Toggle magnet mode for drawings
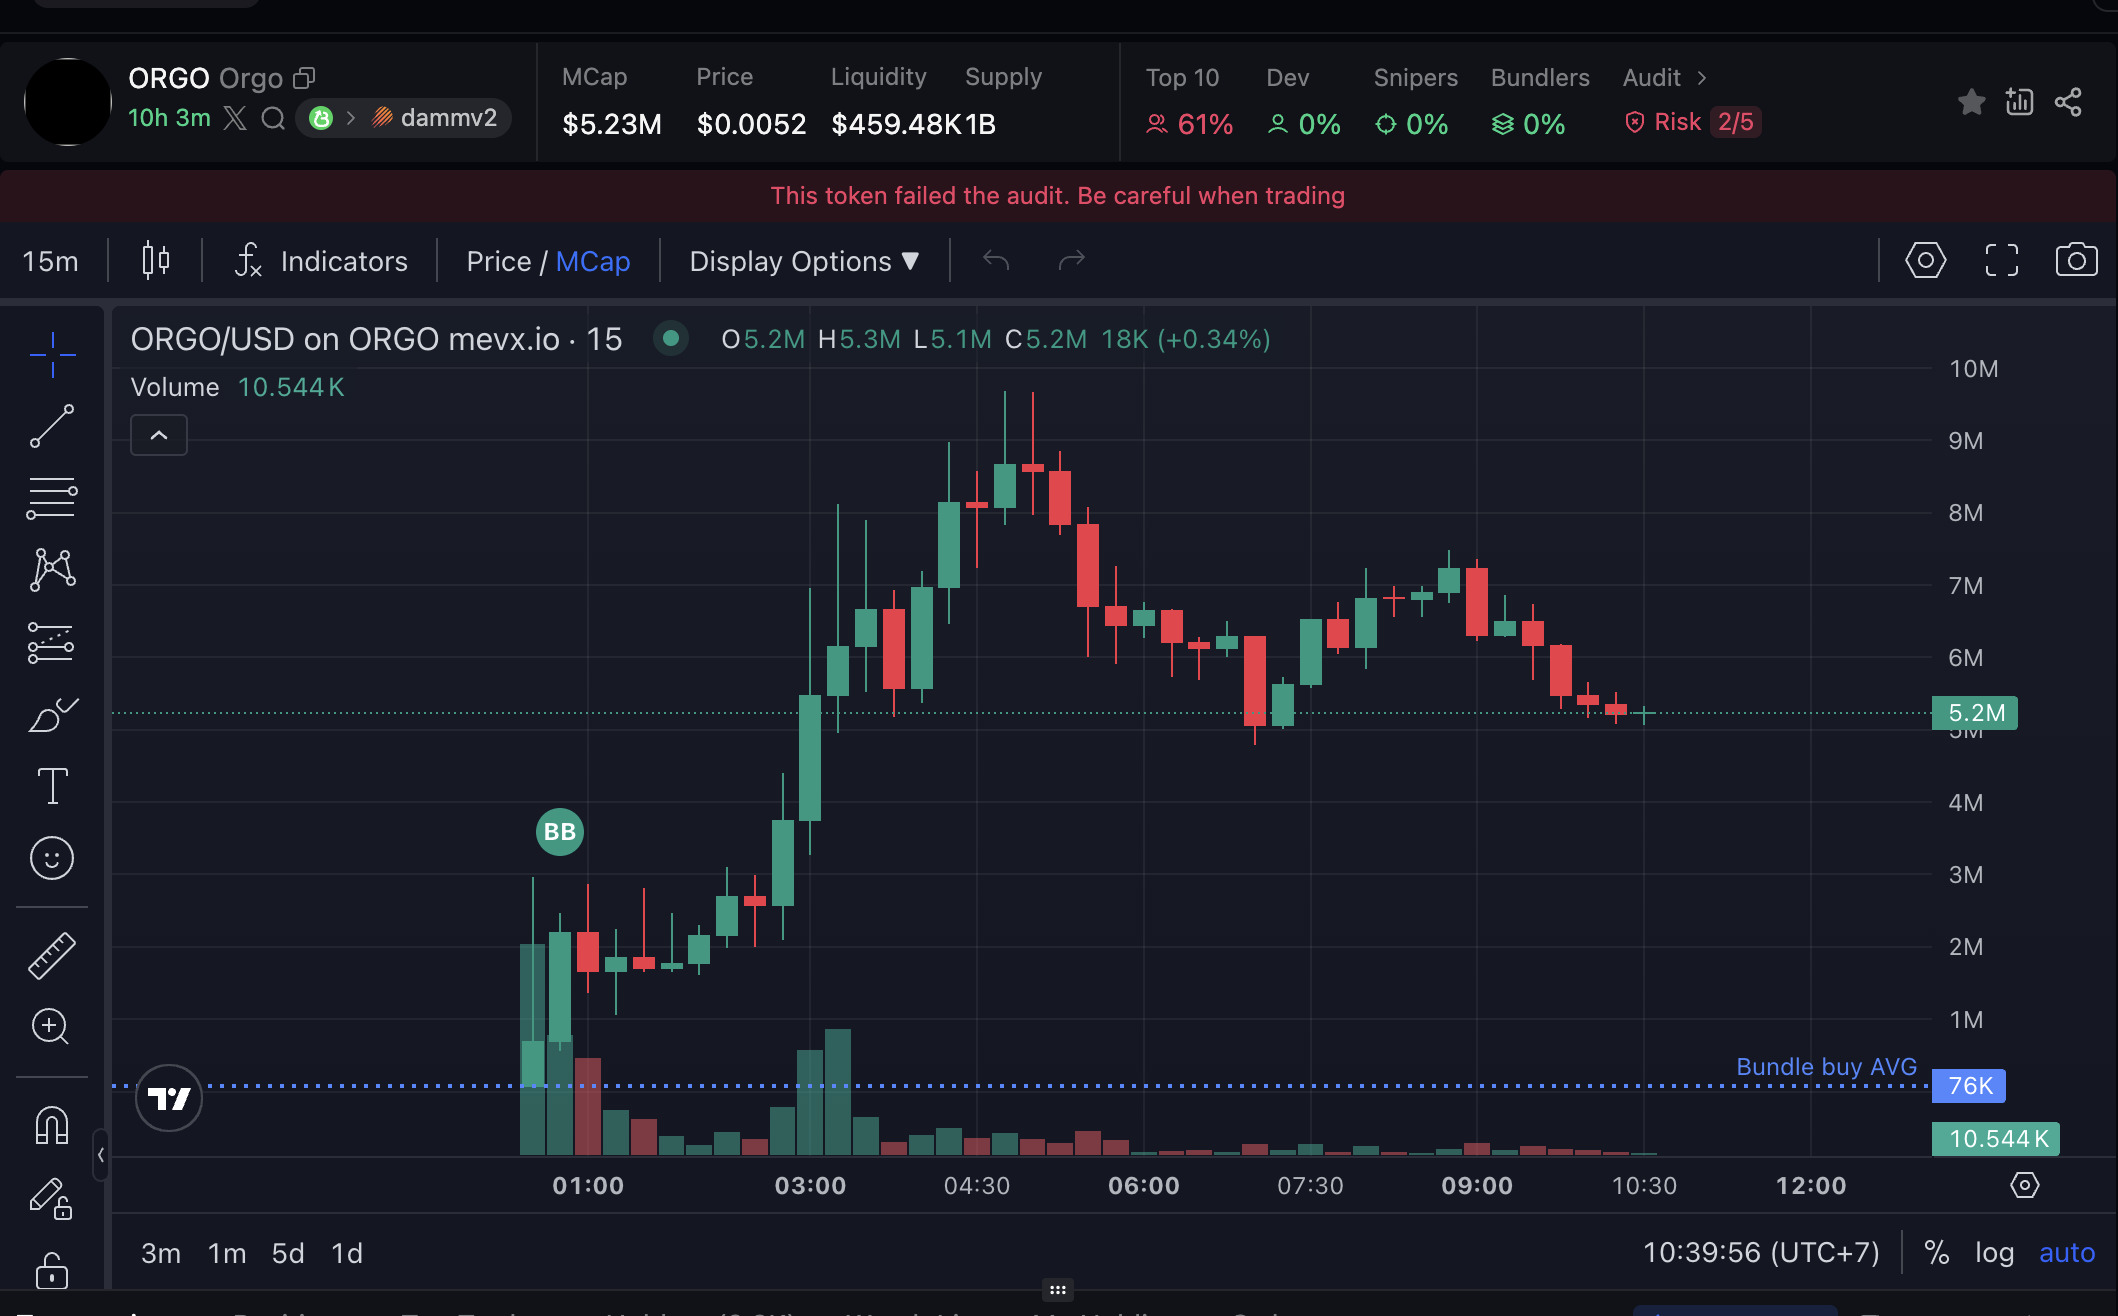2118x1316 pixels. tap(52, 1125)
